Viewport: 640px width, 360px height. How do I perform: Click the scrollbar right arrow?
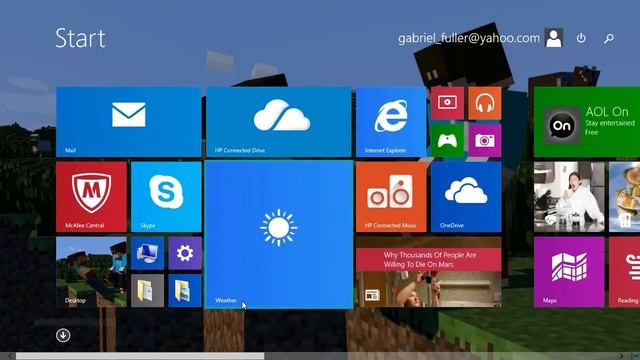622,356
